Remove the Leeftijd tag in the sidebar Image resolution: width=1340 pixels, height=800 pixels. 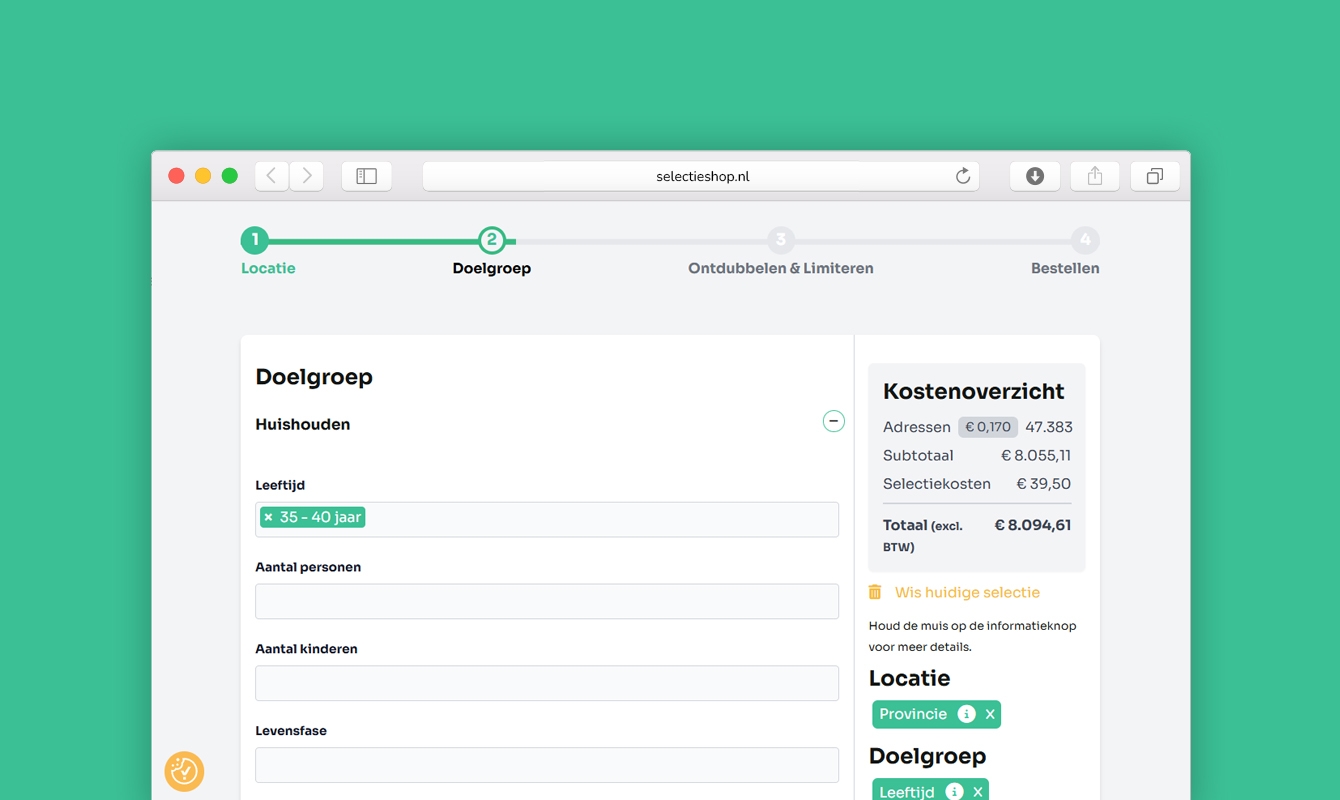978,791
